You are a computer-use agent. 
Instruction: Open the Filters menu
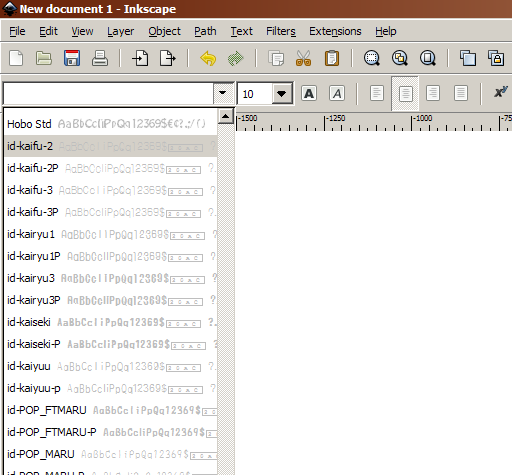281,31
